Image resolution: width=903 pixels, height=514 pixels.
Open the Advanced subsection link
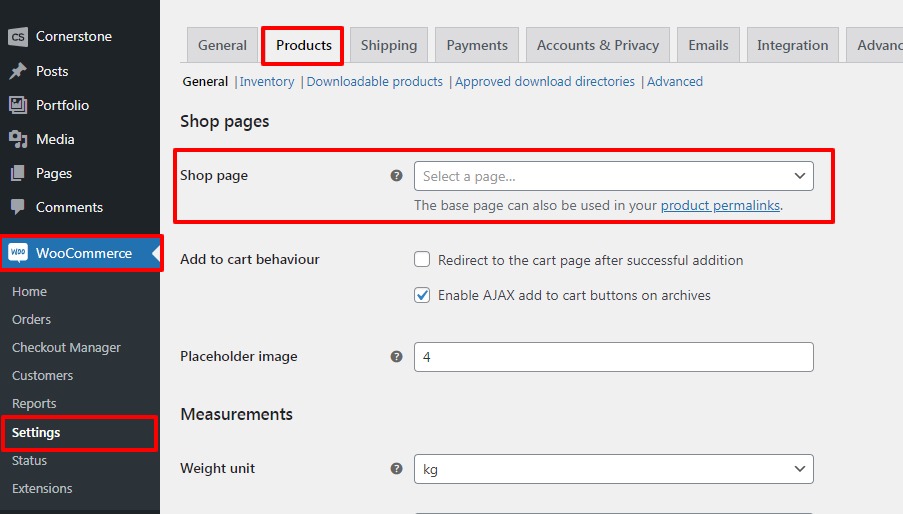pos(675,82)
